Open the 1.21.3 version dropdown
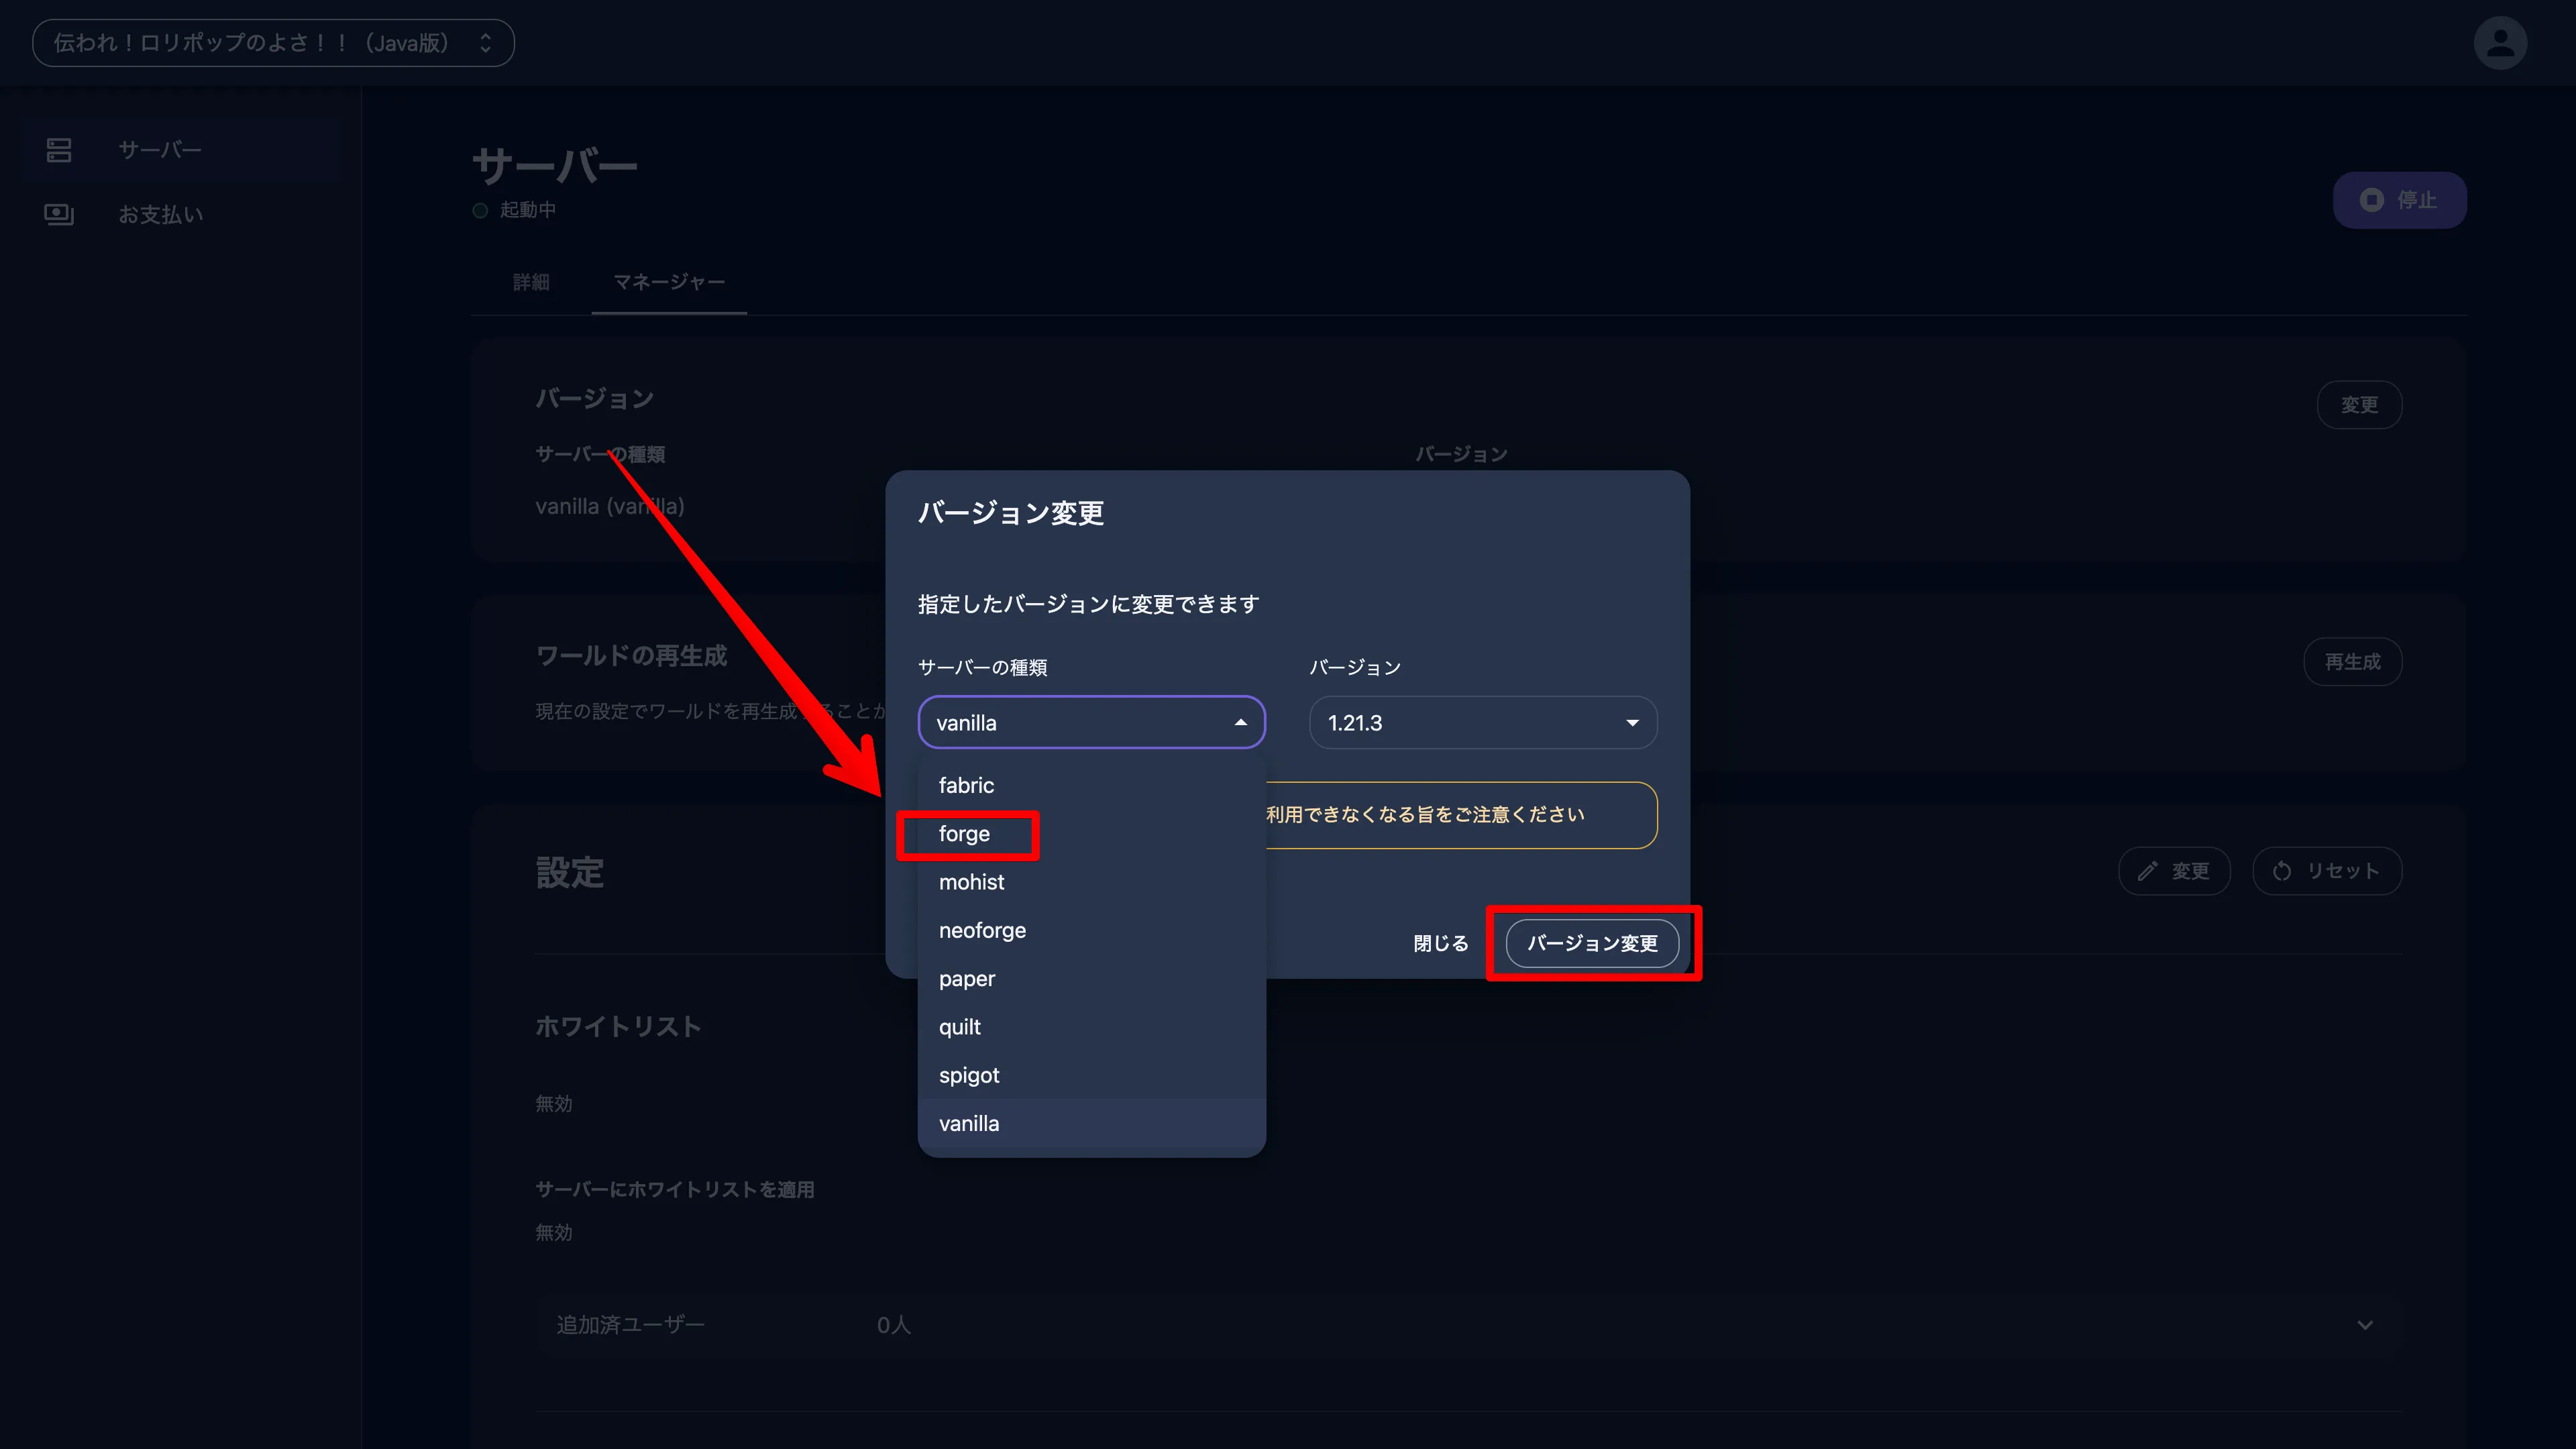This screenshot has height=1449, width=2576. tap(1483, 722)
